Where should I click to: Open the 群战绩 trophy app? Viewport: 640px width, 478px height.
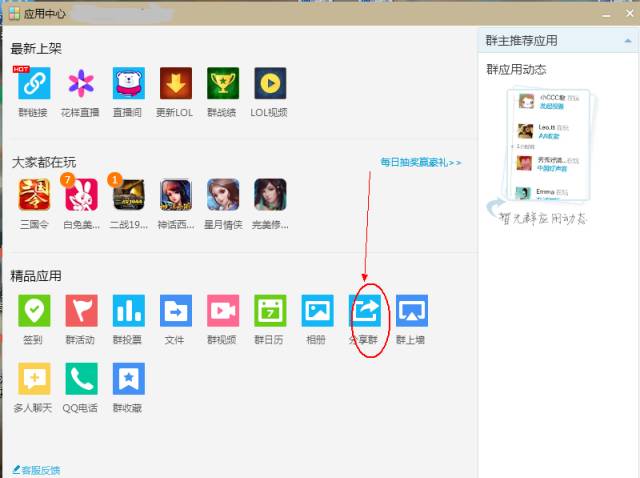click(x=223, y=83)
